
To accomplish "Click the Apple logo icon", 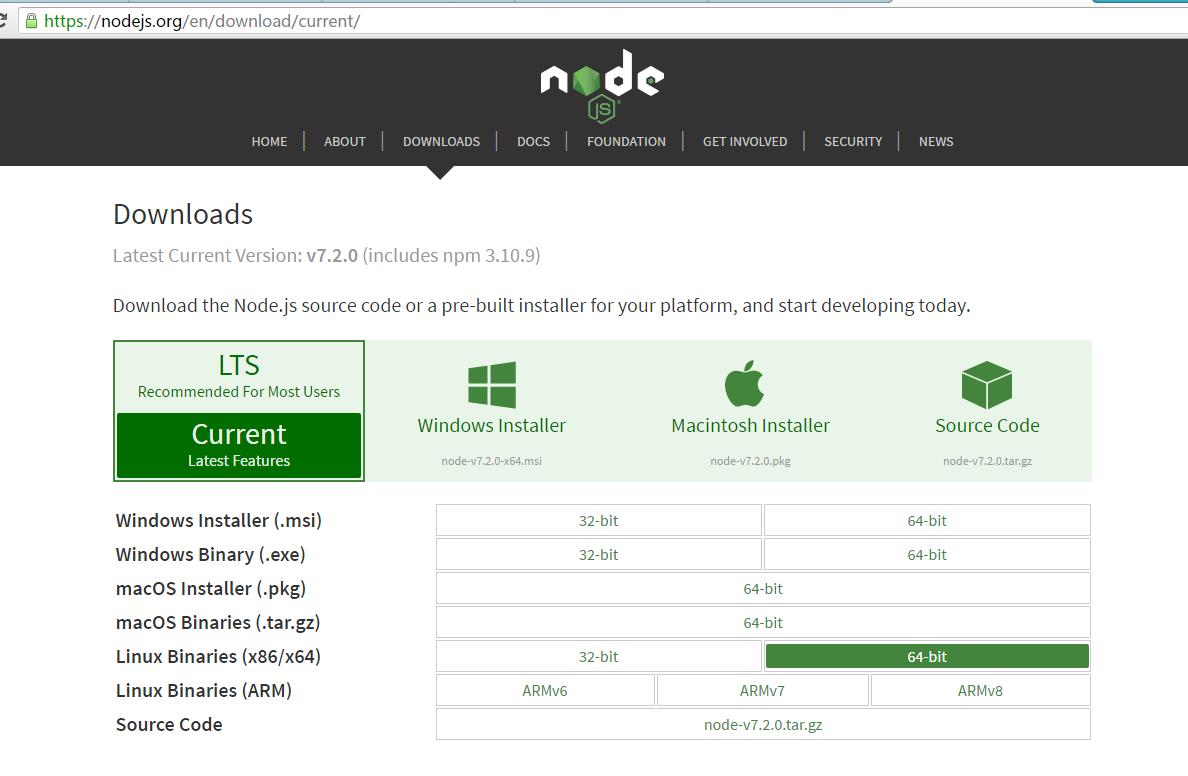I will click(x=744, y=383).
